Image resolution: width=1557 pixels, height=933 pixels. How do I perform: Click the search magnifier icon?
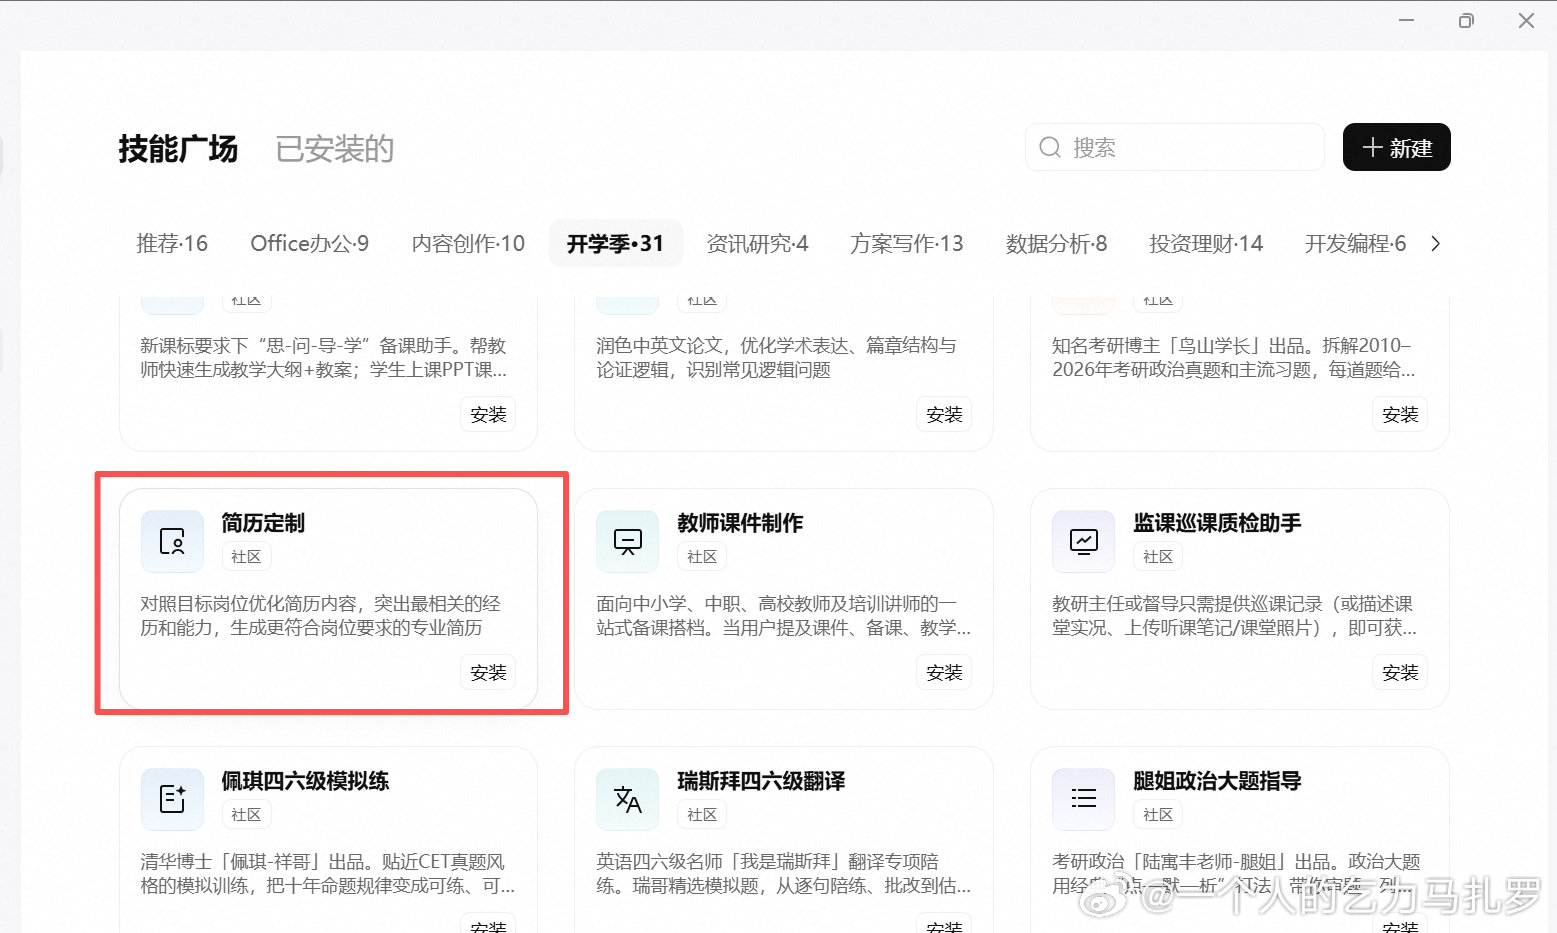pos(1050,148)
